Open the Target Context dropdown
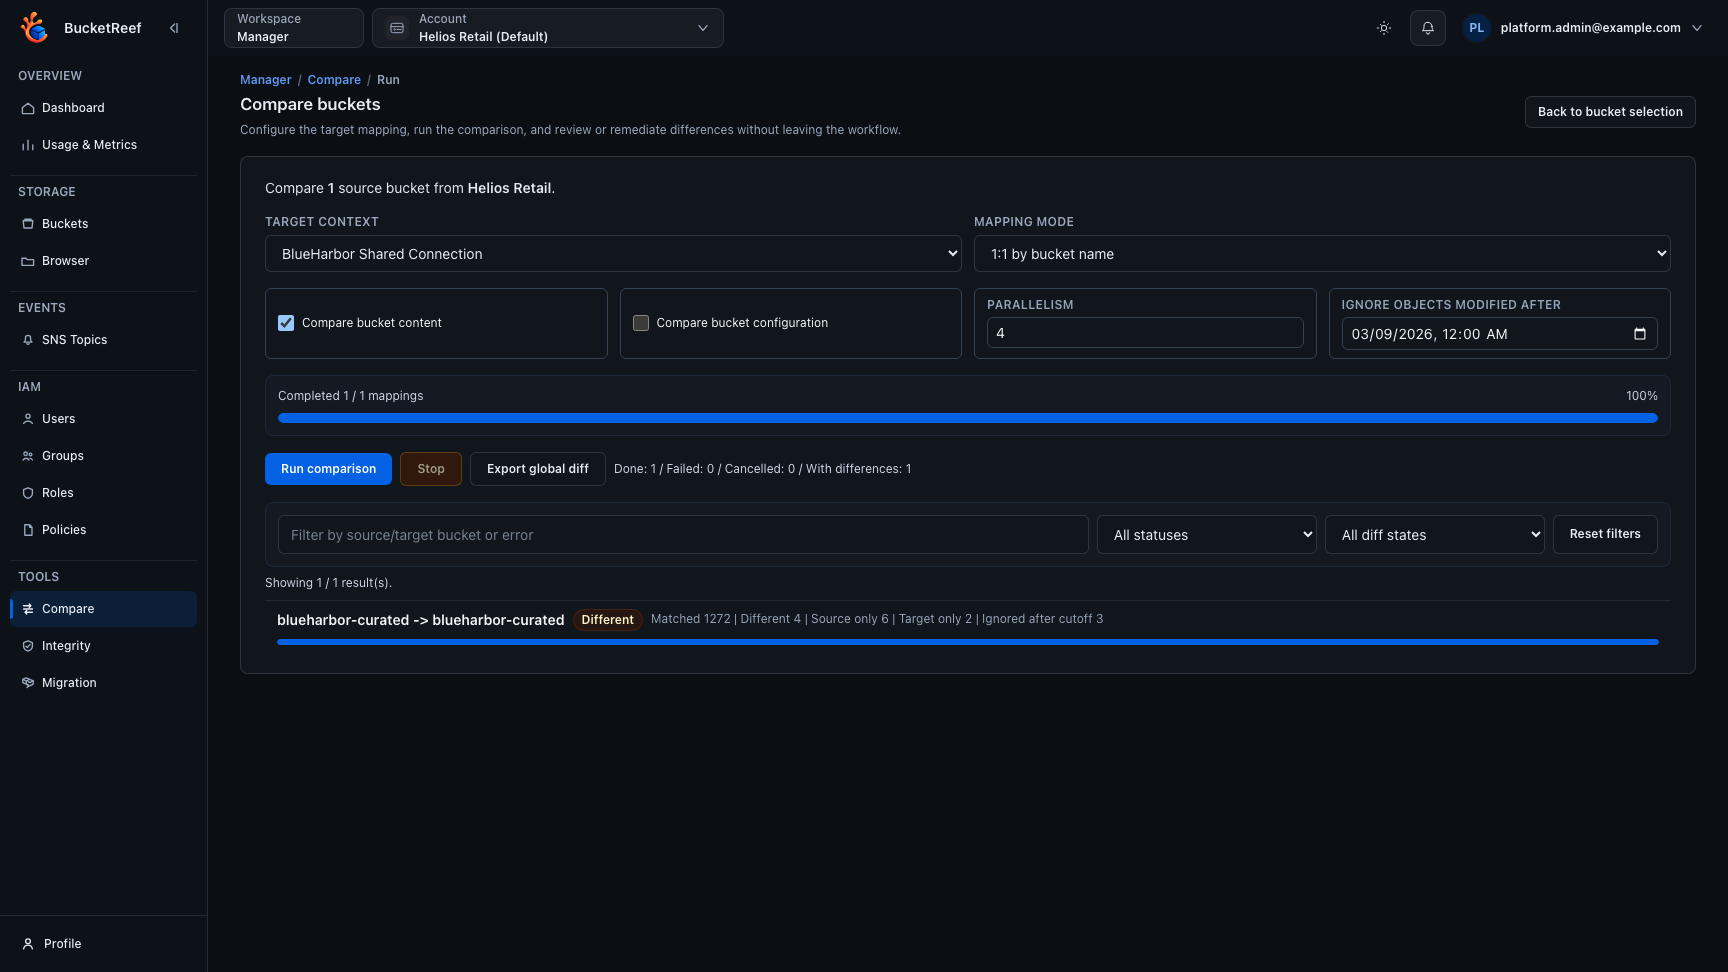Image resolution: width=1728 pixels, height=972 pixels. click(x=613, y=254)
